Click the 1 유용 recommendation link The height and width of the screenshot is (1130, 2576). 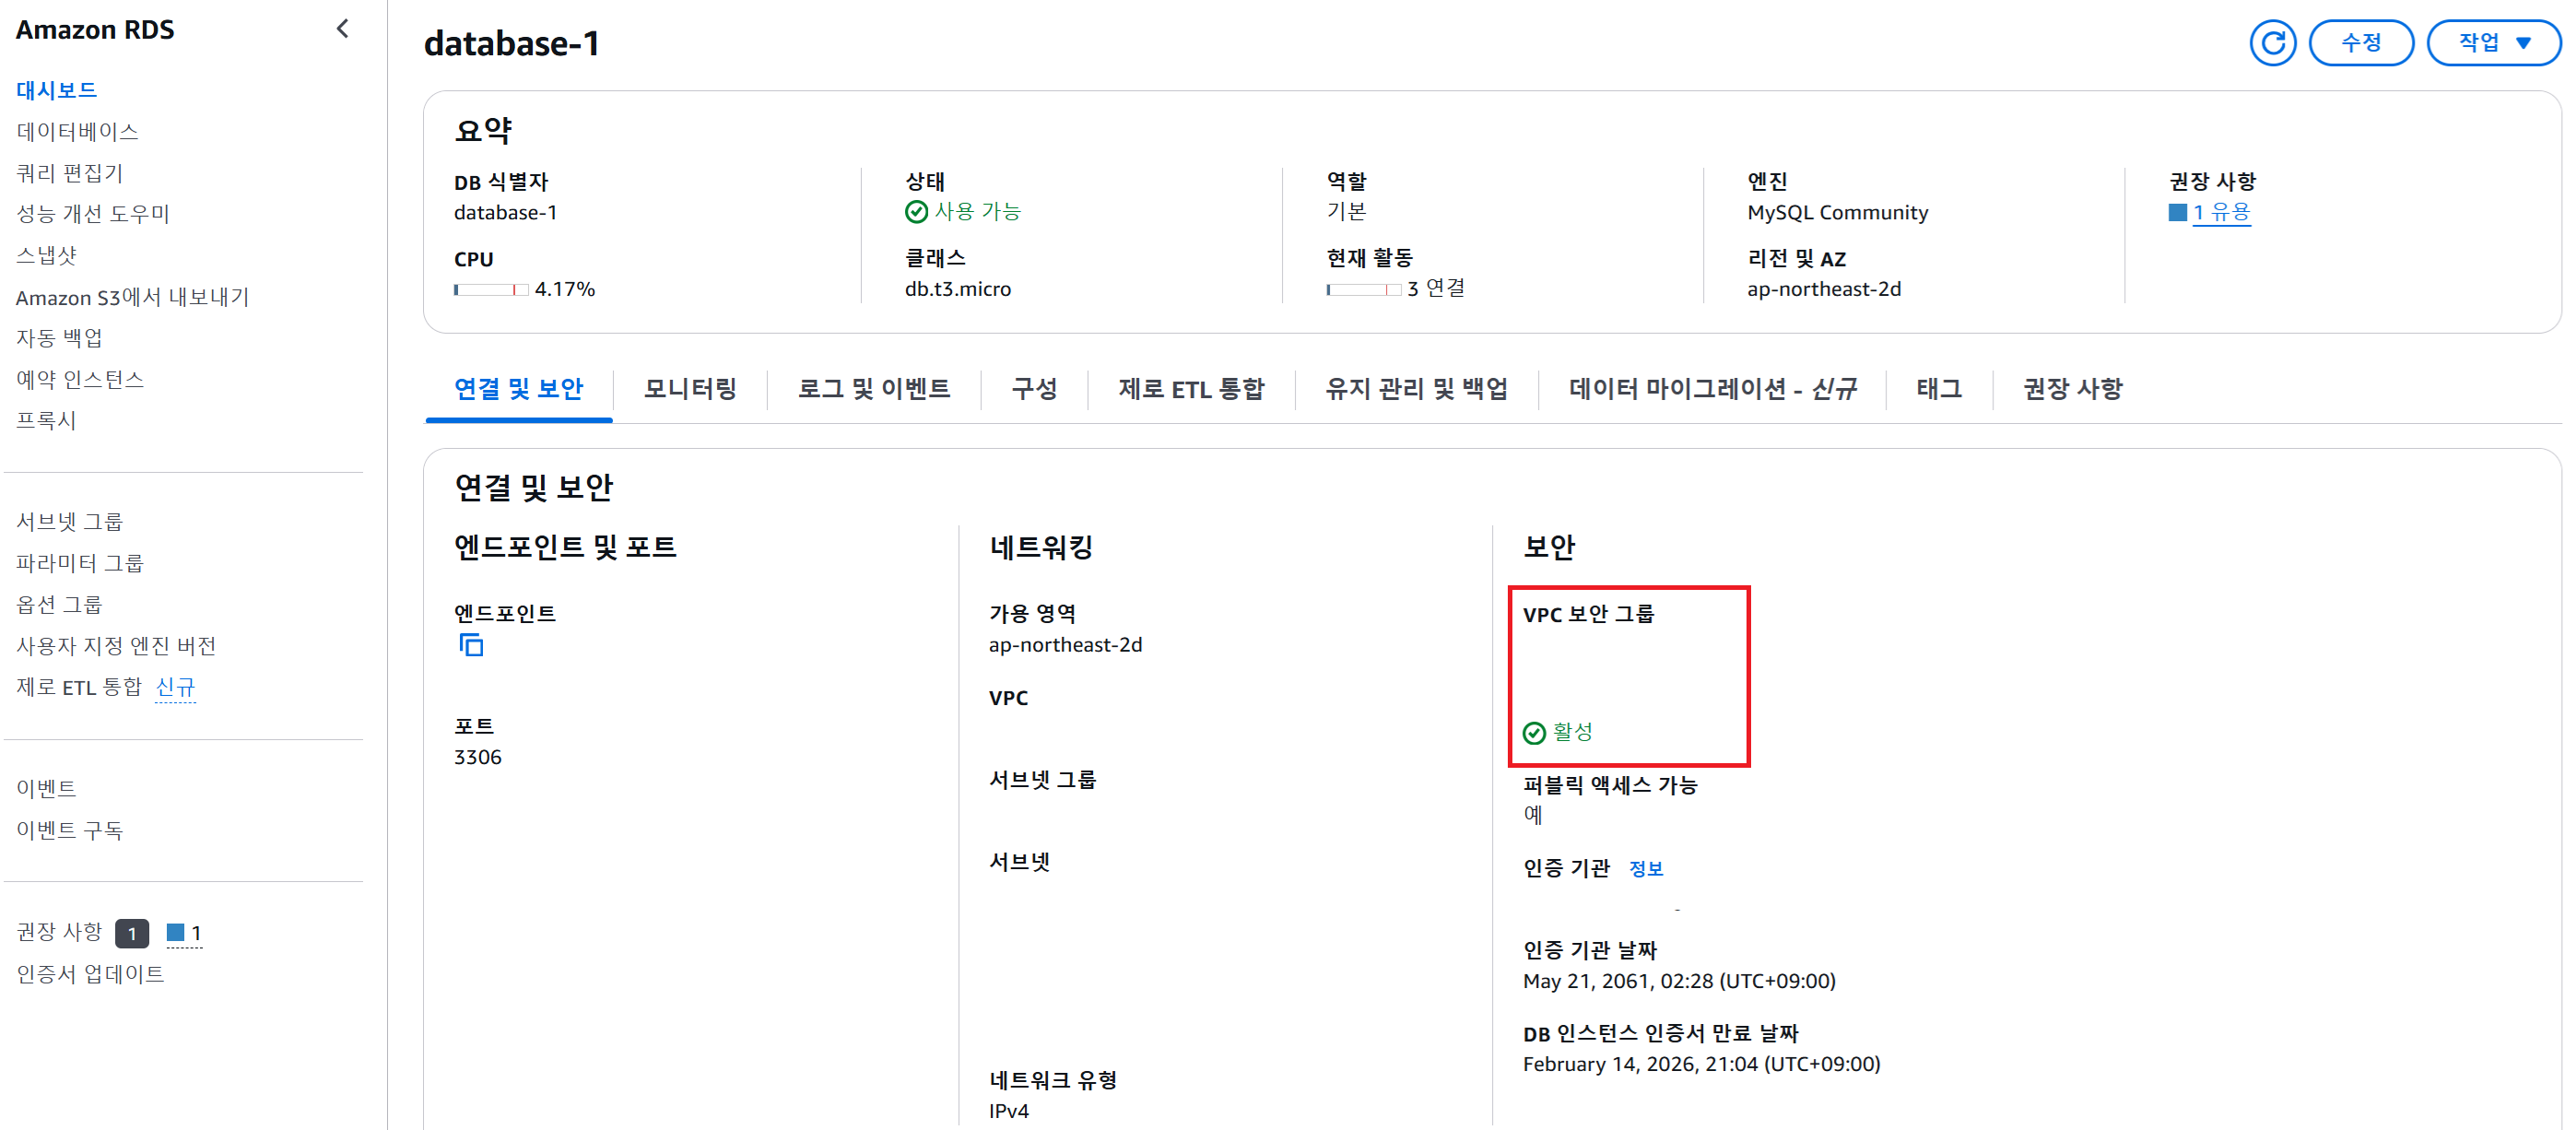[2221, 212]
